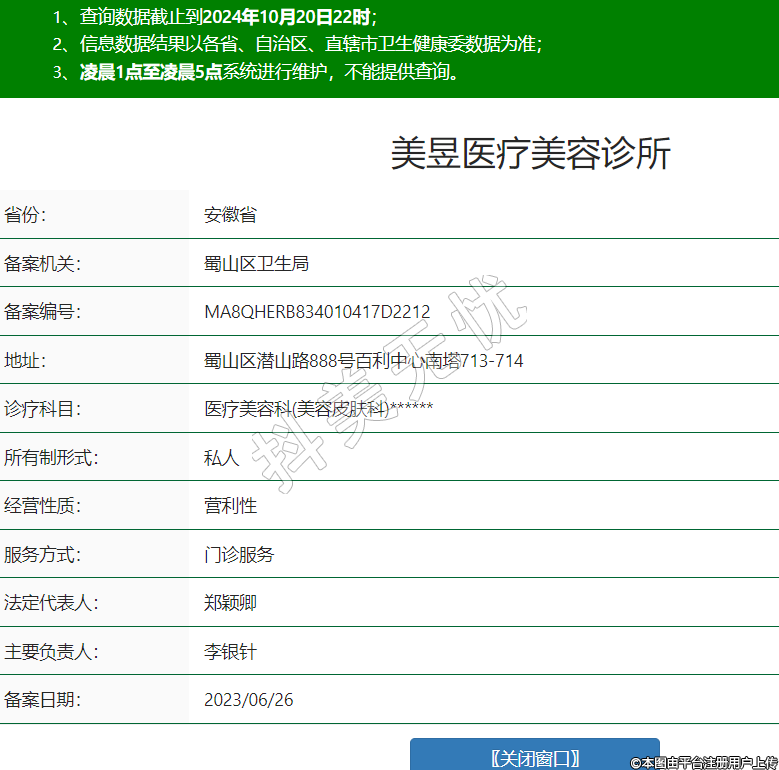Click the 省份 row label
Screen dimensions: 779x770
coord(25,215)
